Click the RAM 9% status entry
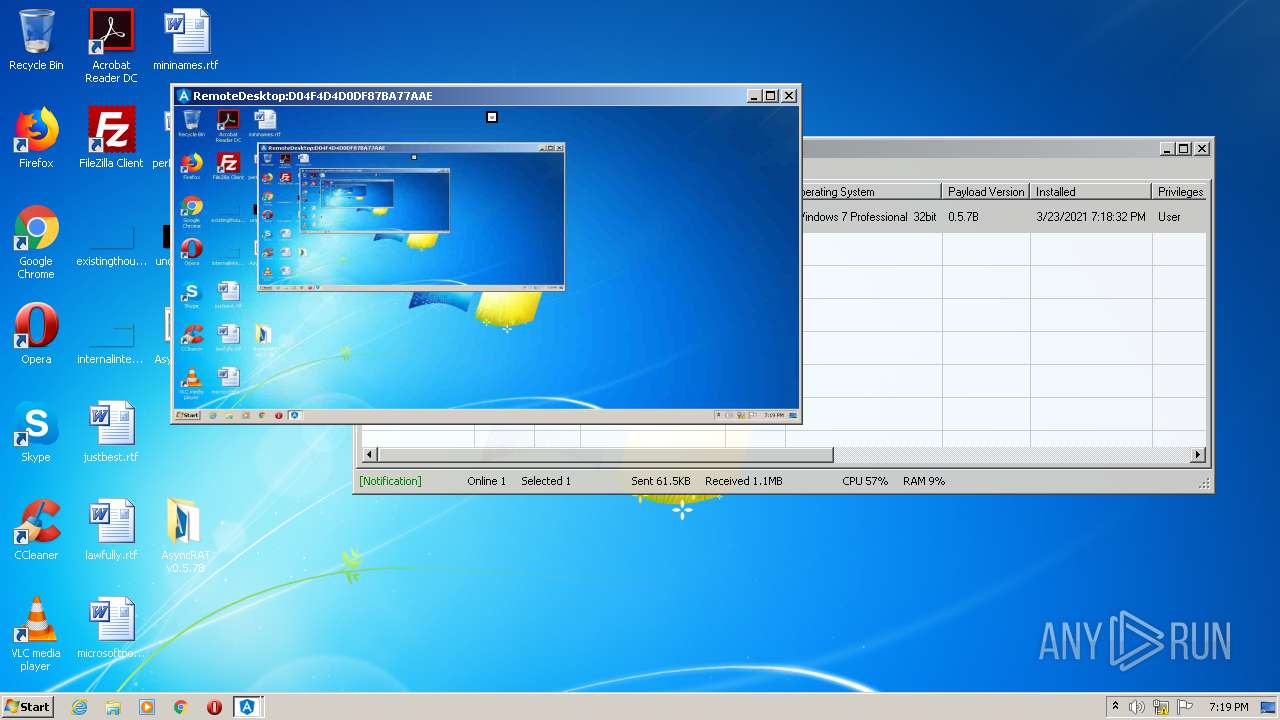Screen dimensions: 1280x720 click(x=924, y=481)
